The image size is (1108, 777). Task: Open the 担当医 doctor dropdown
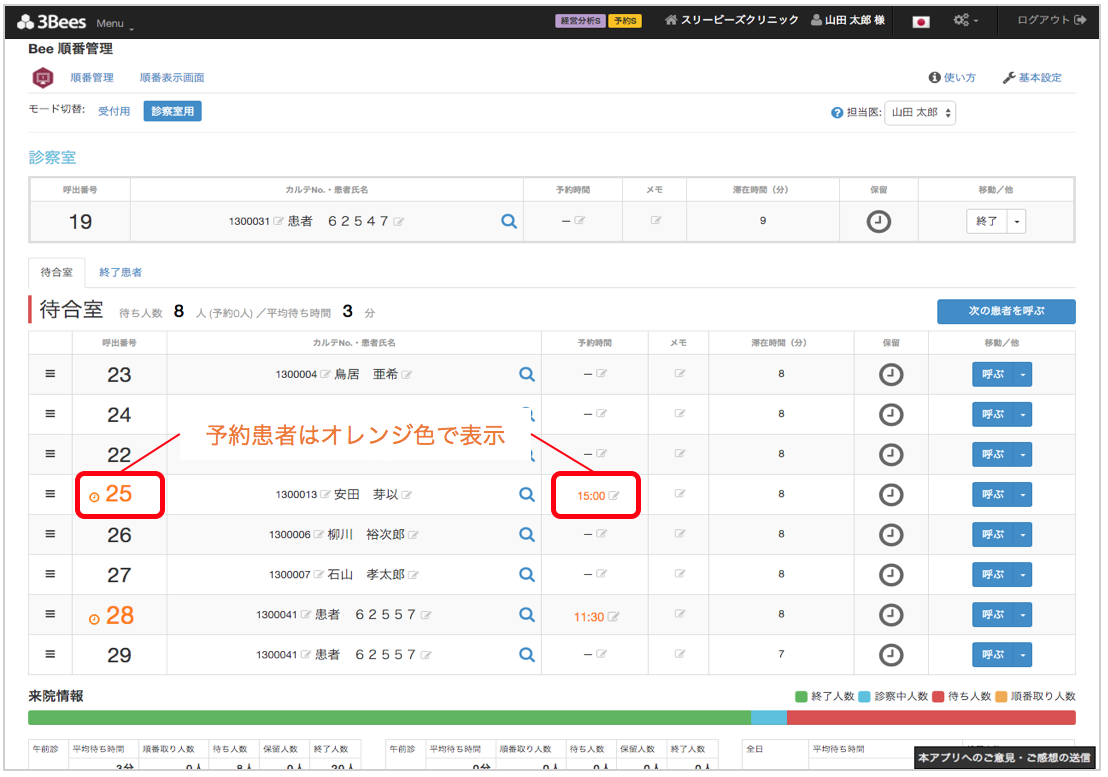(x=920, y=112)
